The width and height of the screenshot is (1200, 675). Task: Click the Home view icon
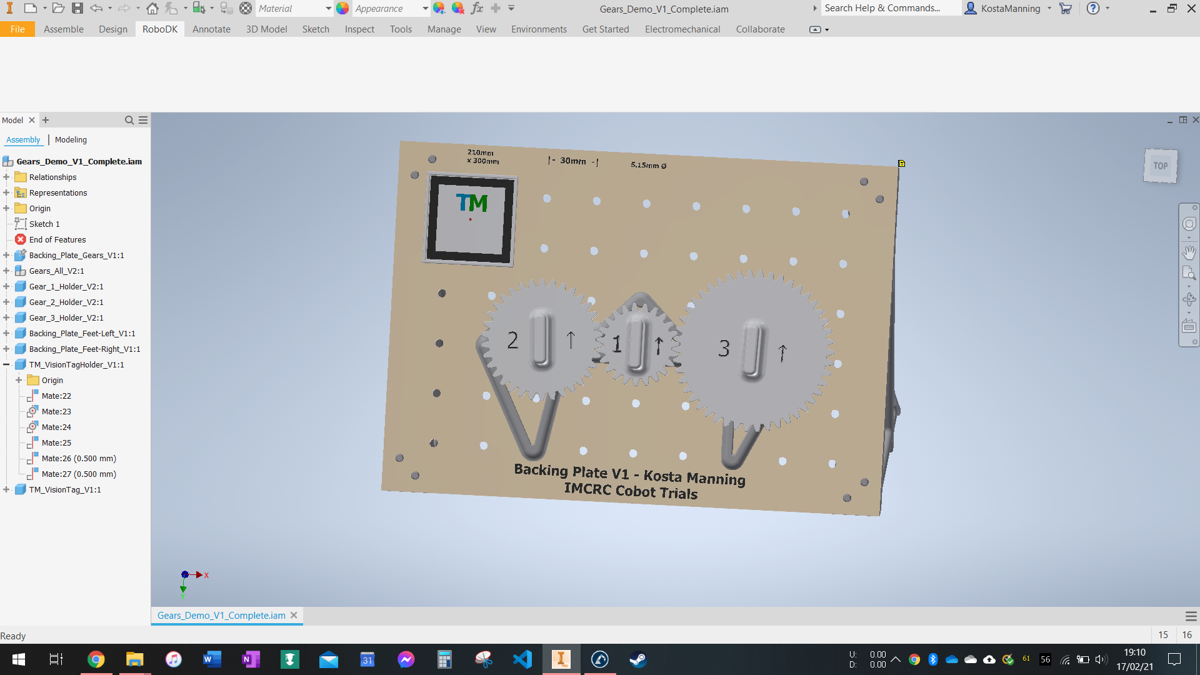pyautogui.click(x=152, y=8)
